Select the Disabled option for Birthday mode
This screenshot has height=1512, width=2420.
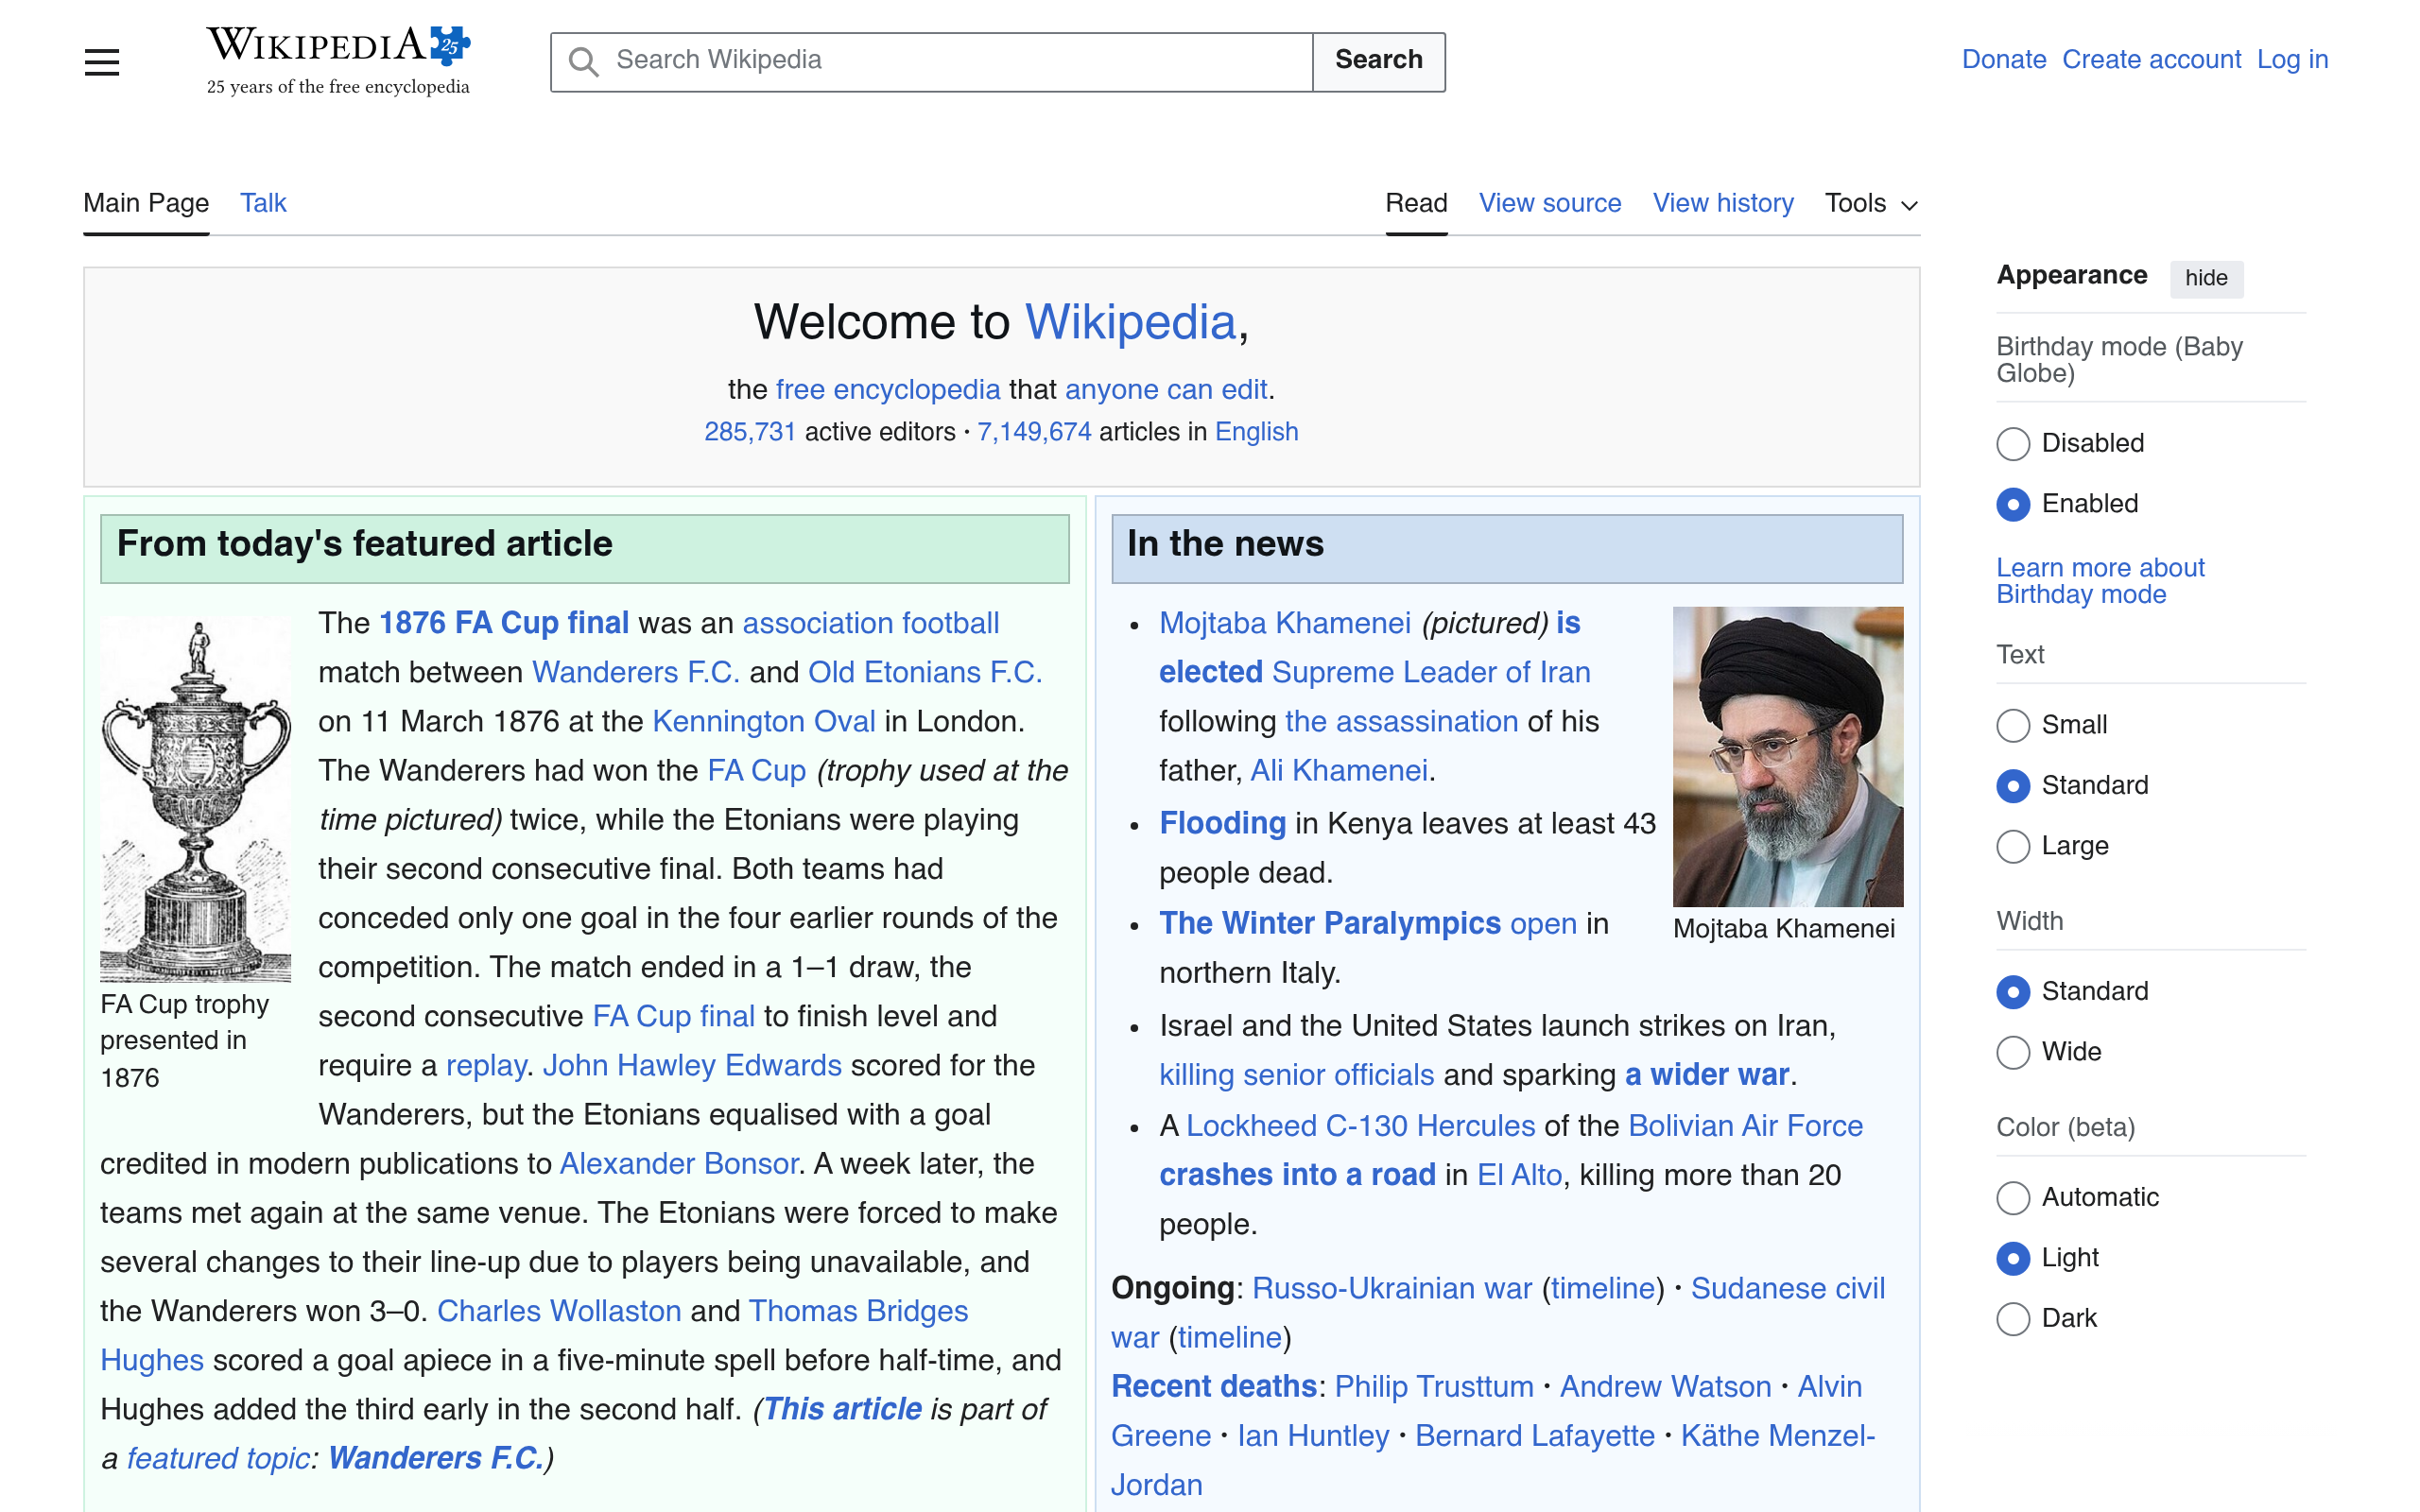pos(2013,444)
